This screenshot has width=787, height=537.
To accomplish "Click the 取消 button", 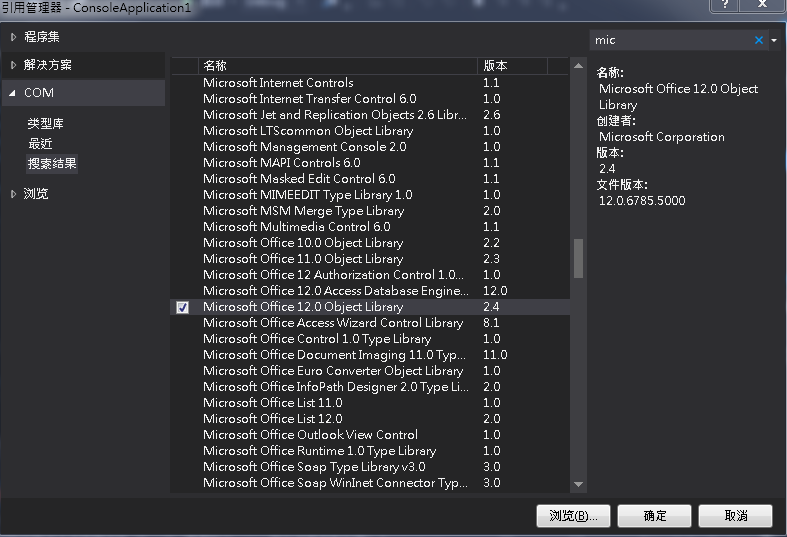I will tap(735, 516).
